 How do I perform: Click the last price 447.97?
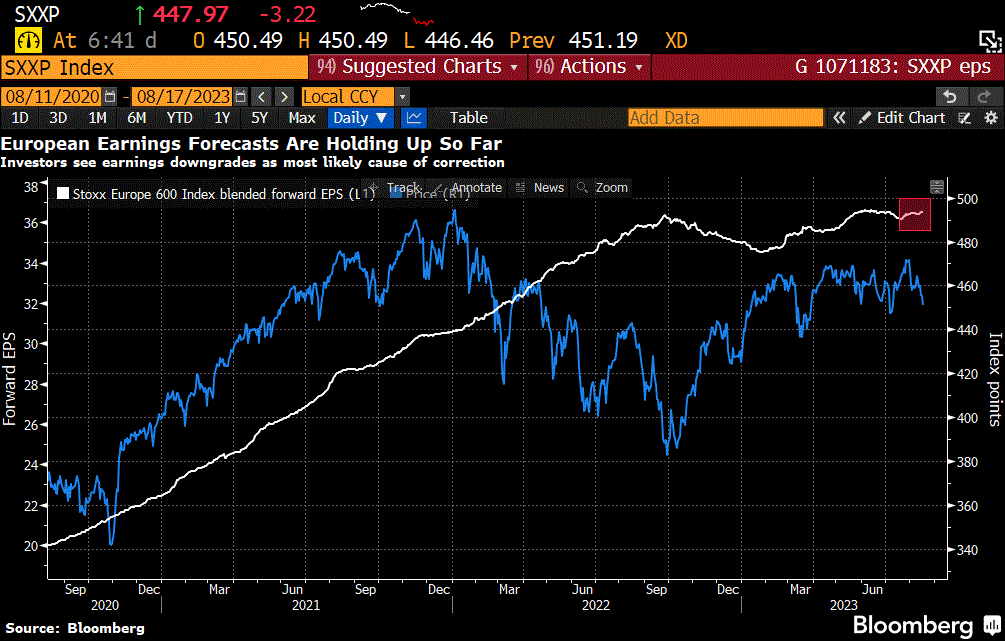coord(190,15)
